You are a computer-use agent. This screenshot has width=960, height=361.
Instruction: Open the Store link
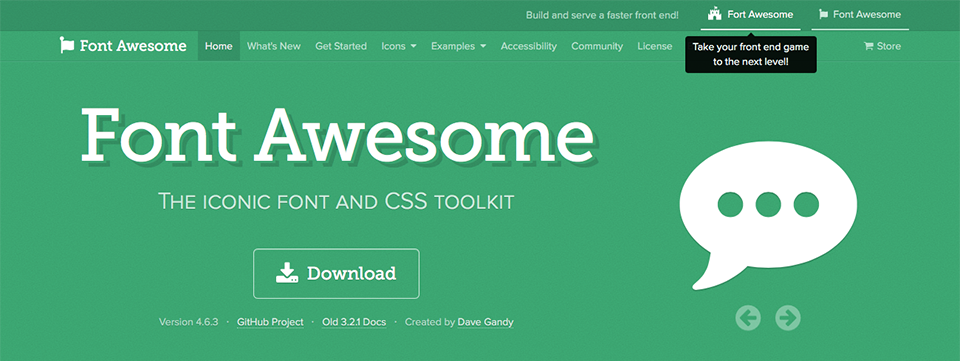click(882, 46)
